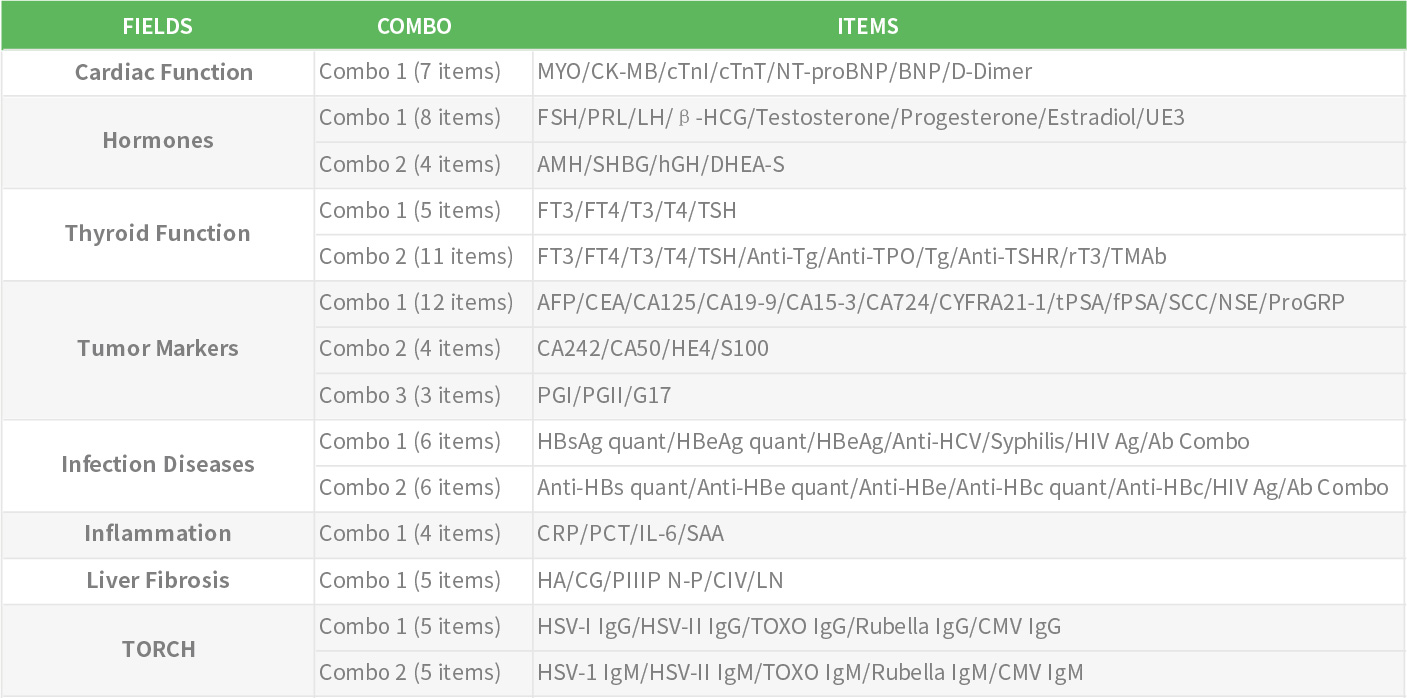Select the Combo 3 (3 items) cell

tap(409, 395)
